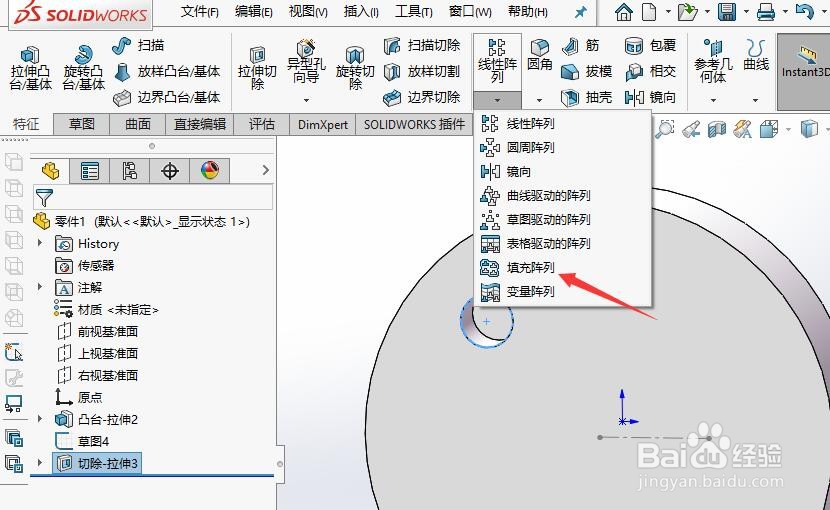Open the 工具(T) menu

[414, 12]
